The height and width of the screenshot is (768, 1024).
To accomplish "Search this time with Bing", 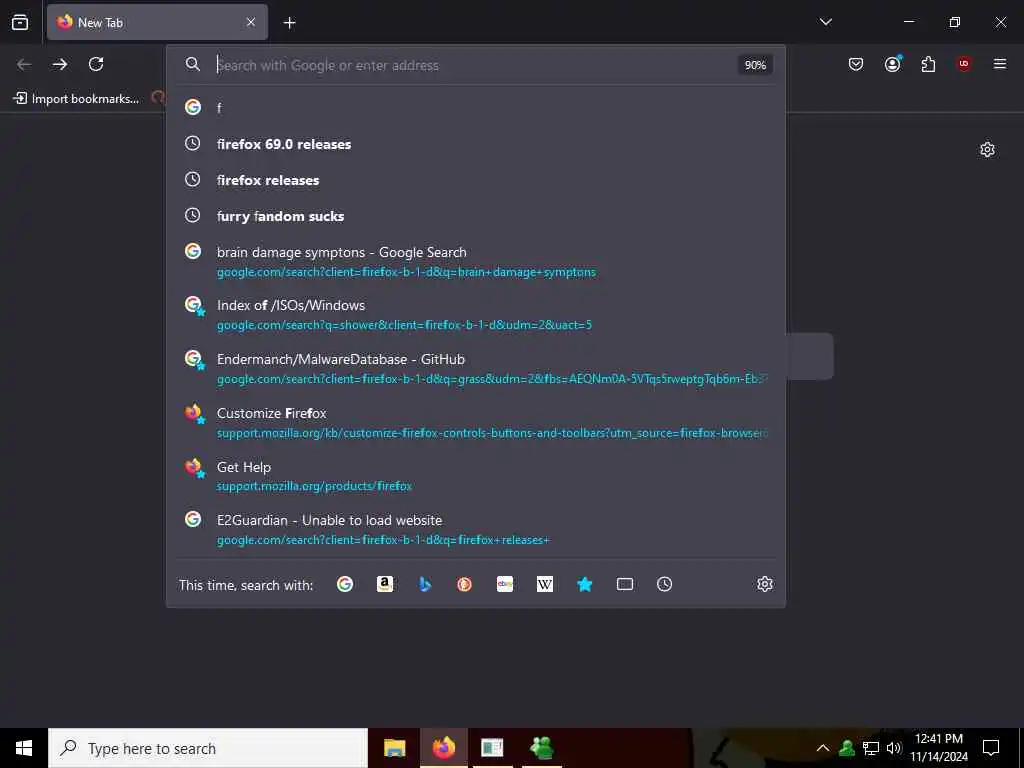I will click(x=424, y=584).
